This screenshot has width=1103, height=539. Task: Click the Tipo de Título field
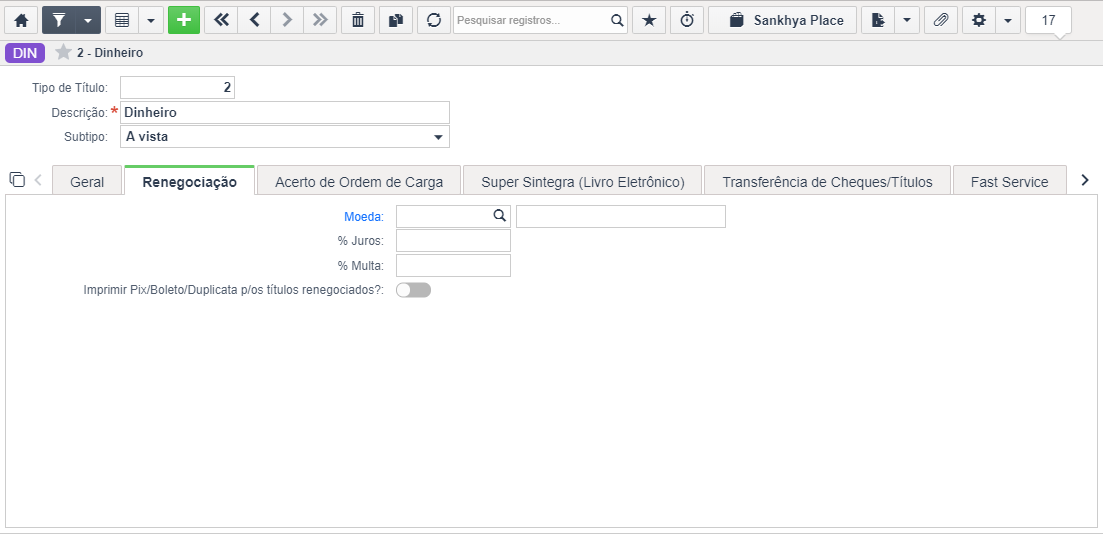click(x=177, y=88)
